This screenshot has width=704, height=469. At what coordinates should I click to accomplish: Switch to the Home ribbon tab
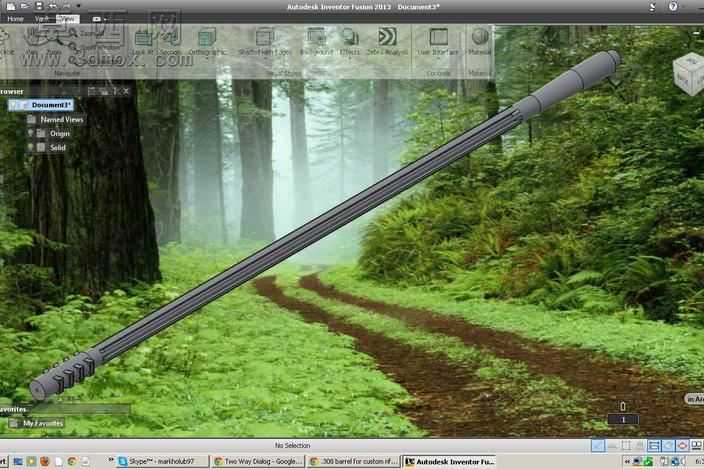[15, 19]
